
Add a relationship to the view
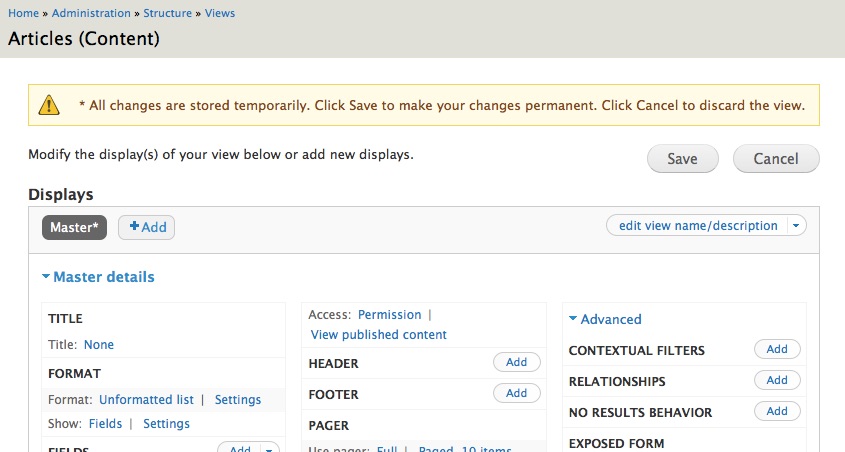click(777, 380)
